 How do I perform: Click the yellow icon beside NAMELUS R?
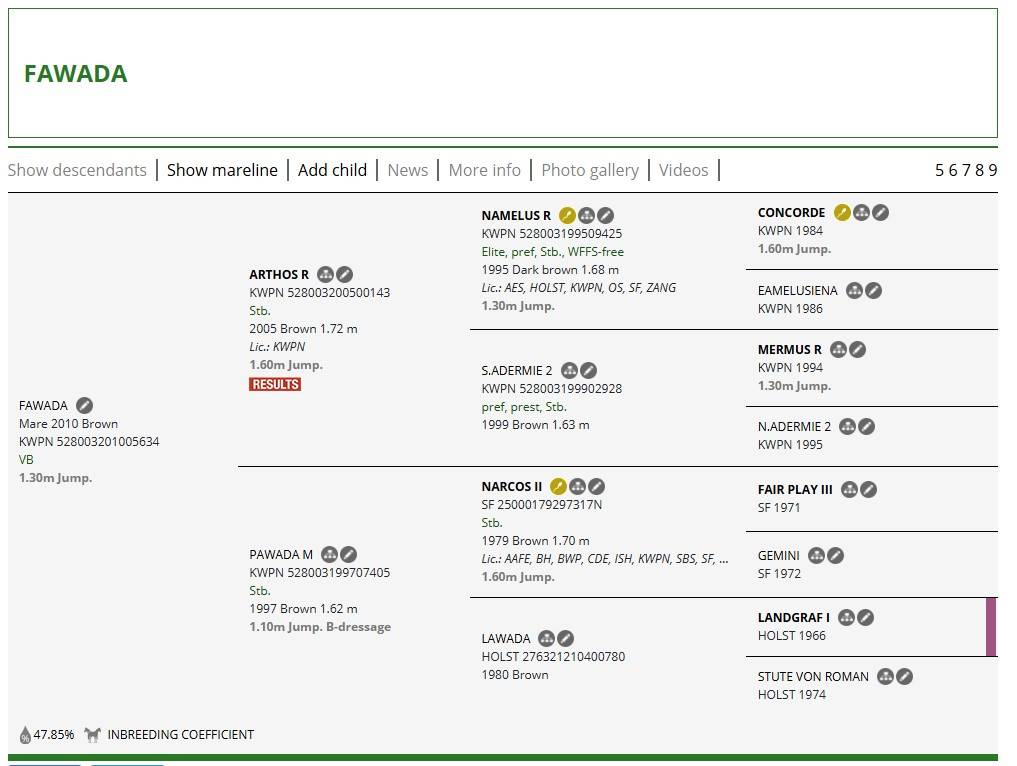pyautogui.click(x=567, y=215)
